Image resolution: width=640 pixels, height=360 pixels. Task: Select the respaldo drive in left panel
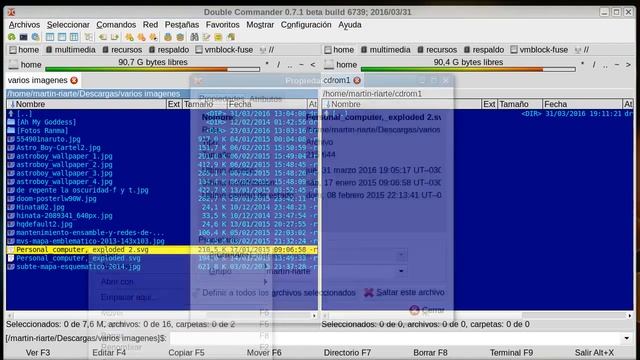point(169,50)
